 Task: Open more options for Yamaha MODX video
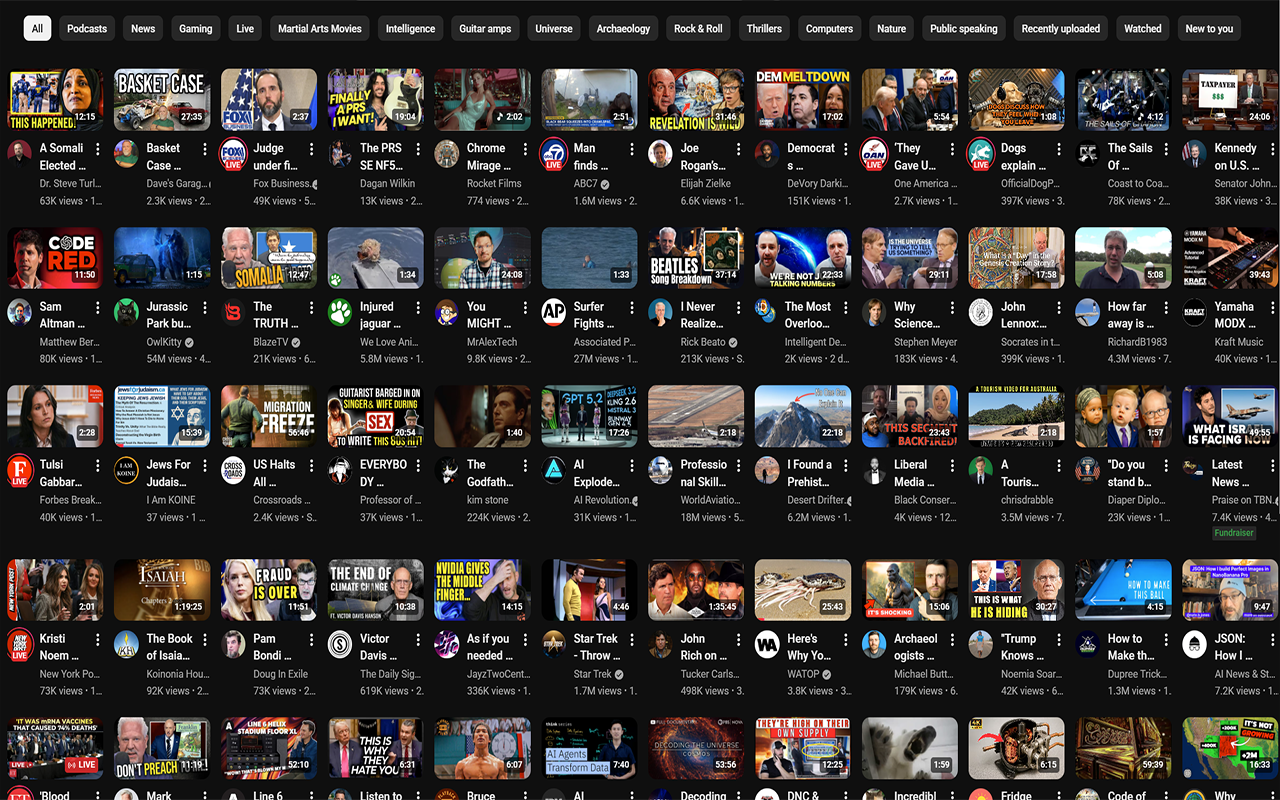(x=1272, y=308)
